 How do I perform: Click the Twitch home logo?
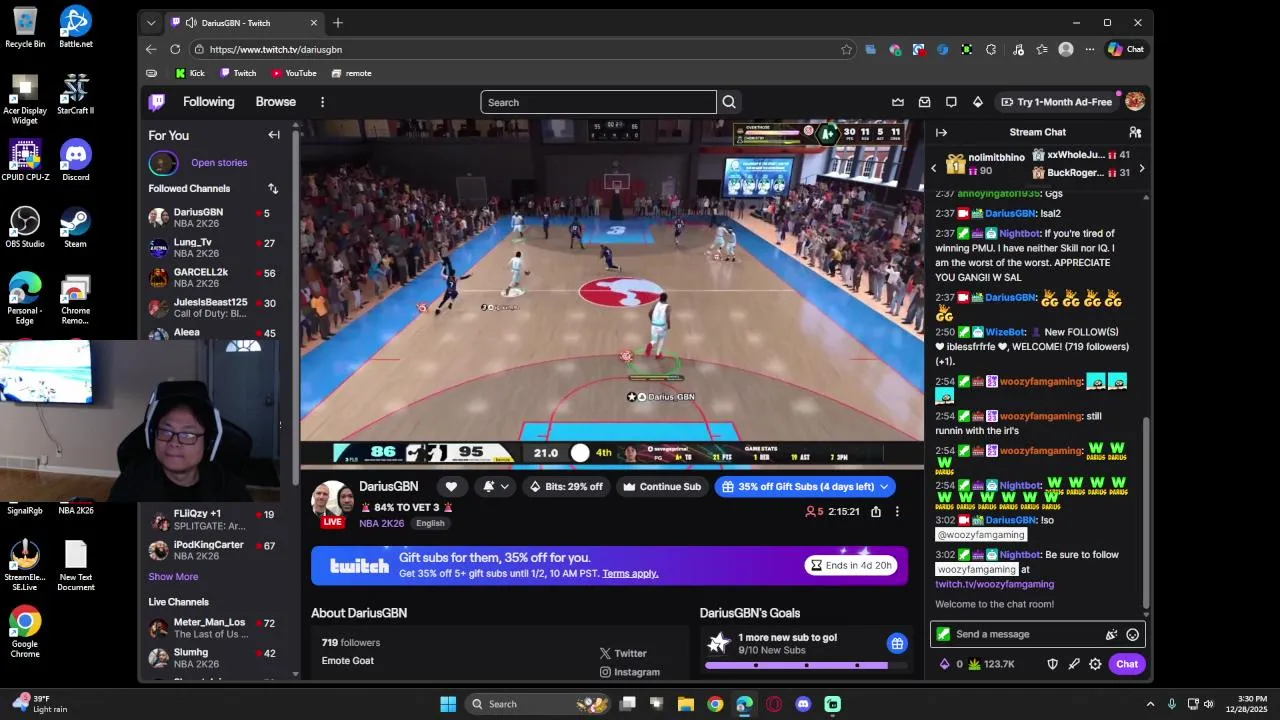click(x=157, y=102)
